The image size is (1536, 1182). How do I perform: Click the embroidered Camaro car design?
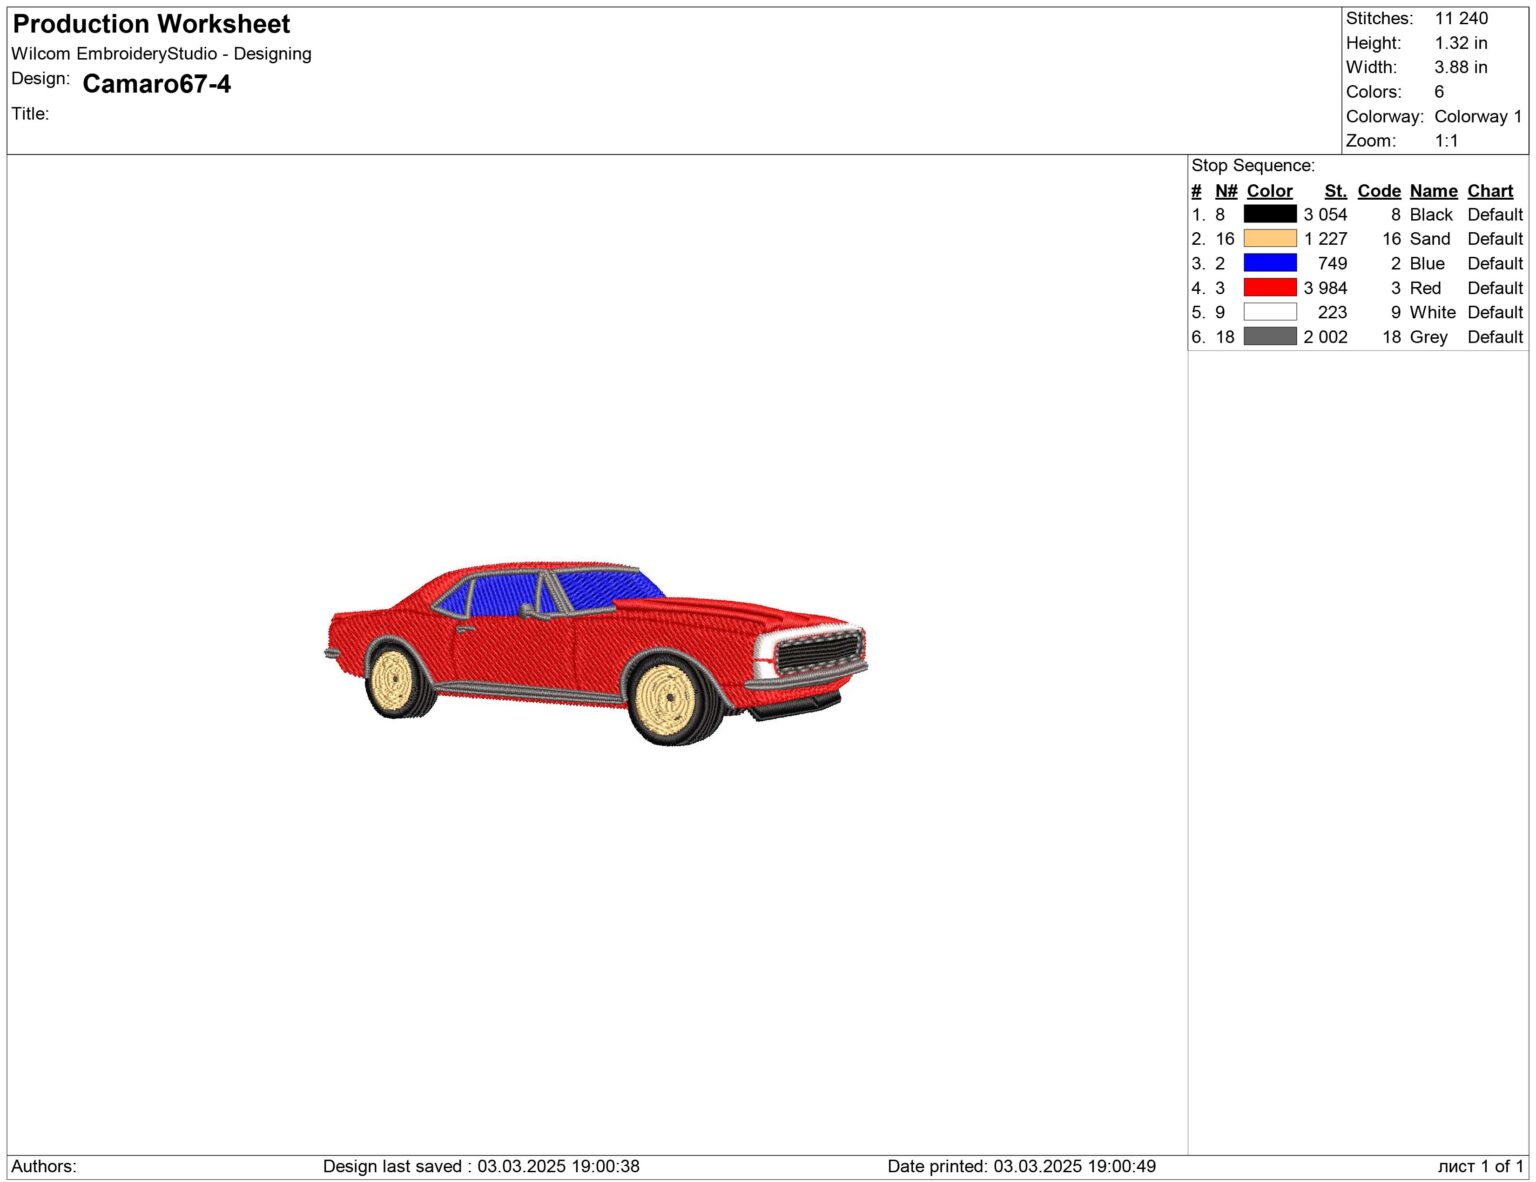(596, 652)
